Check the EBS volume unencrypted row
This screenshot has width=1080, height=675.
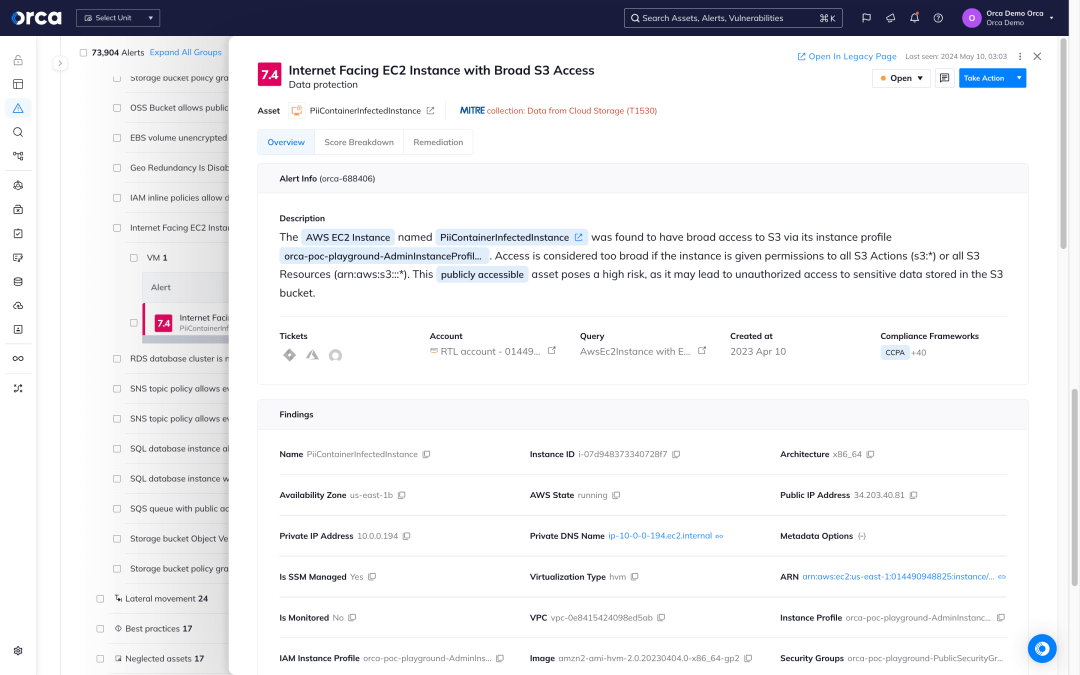[x=117, y=138]
